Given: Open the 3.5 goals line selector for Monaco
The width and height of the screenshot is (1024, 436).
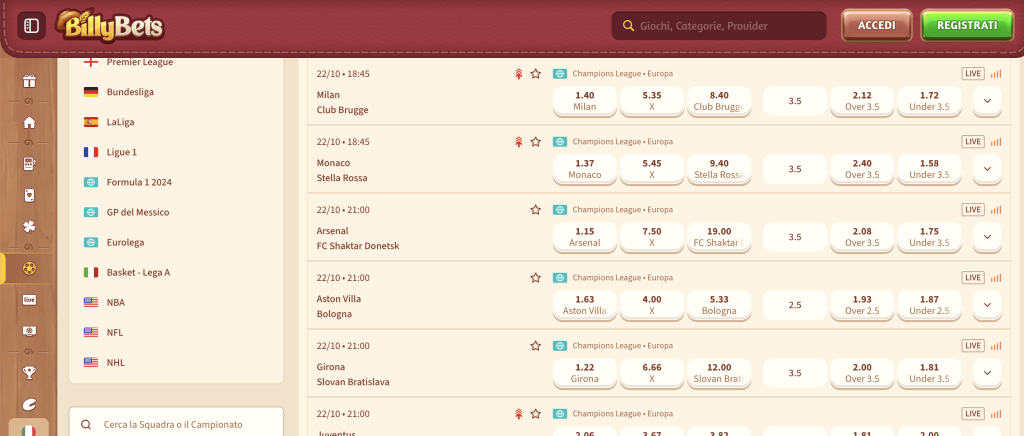Looking at the screenshot, I should [x=795, y=168].
